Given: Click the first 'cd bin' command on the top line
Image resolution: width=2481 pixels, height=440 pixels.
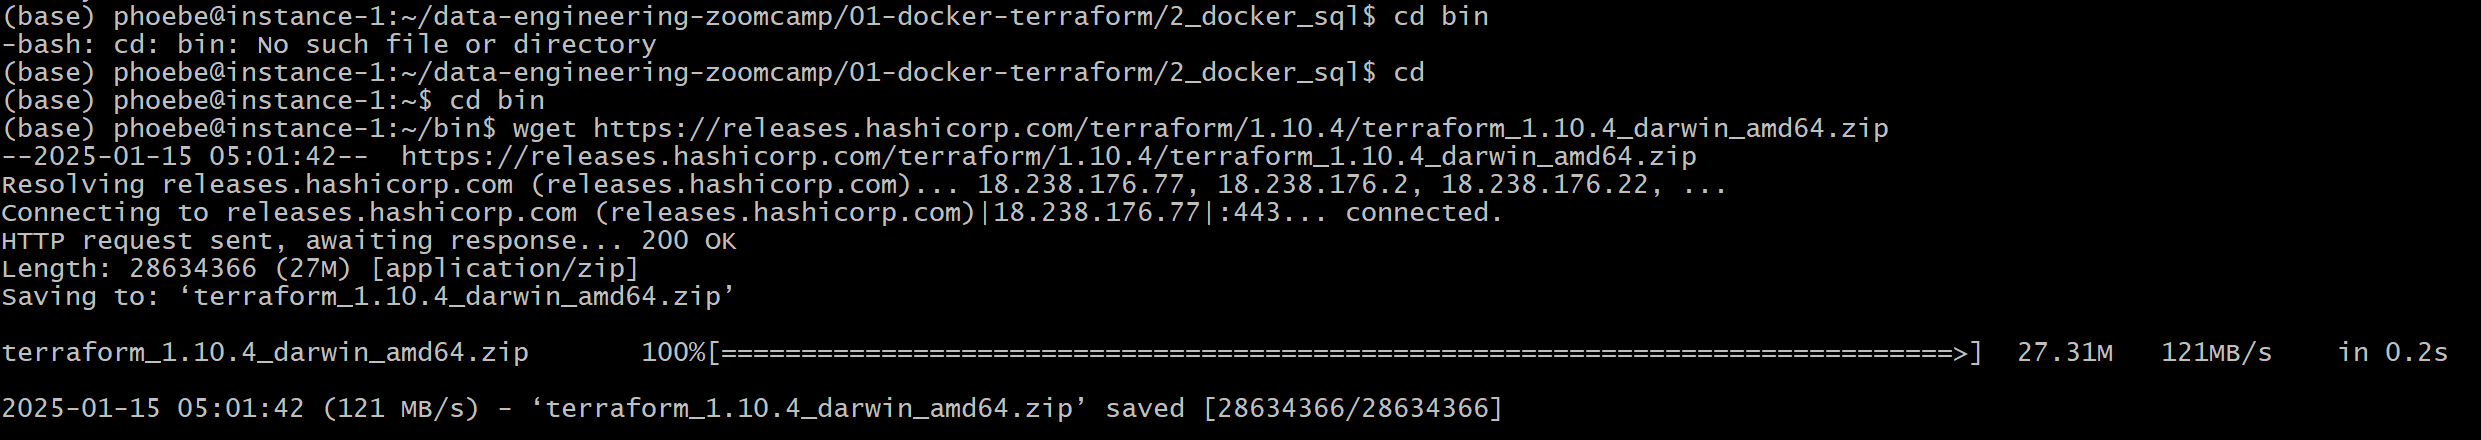Looking at the screenshot, I should 1441,17.
